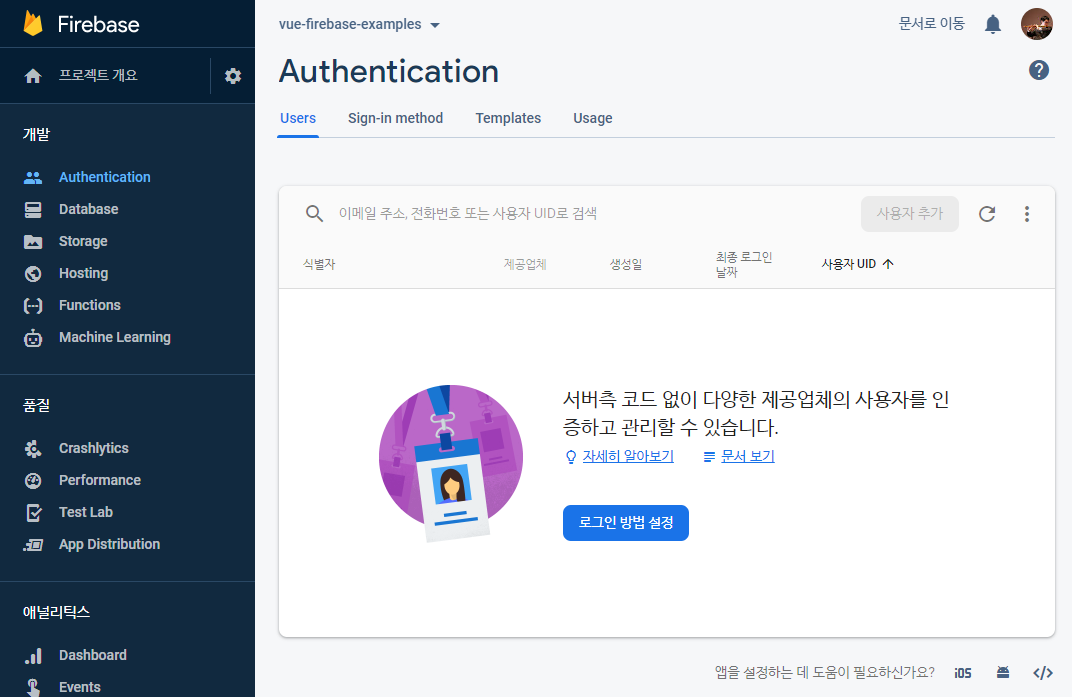1072x697 pixels.
Task: Click the 식별자 column header
Action: point(319,265)
